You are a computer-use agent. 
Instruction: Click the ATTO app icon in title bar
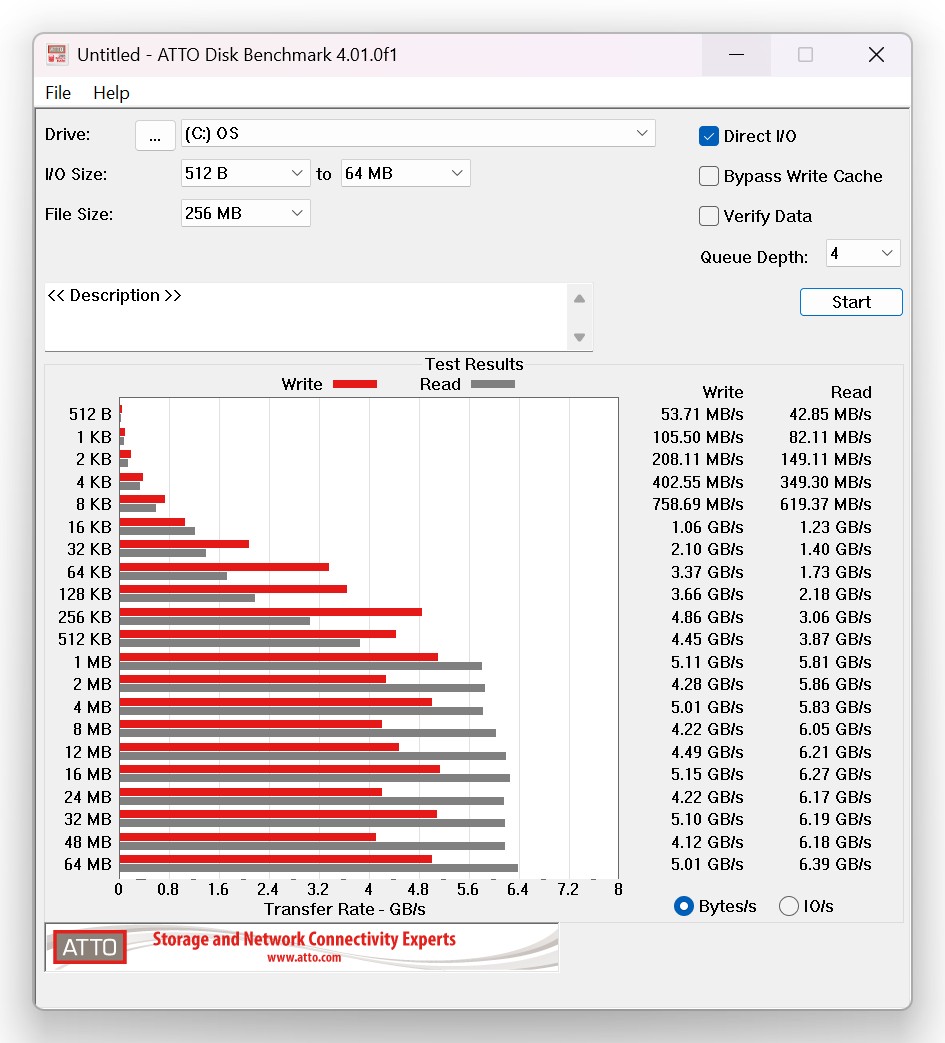coord(57,54)
